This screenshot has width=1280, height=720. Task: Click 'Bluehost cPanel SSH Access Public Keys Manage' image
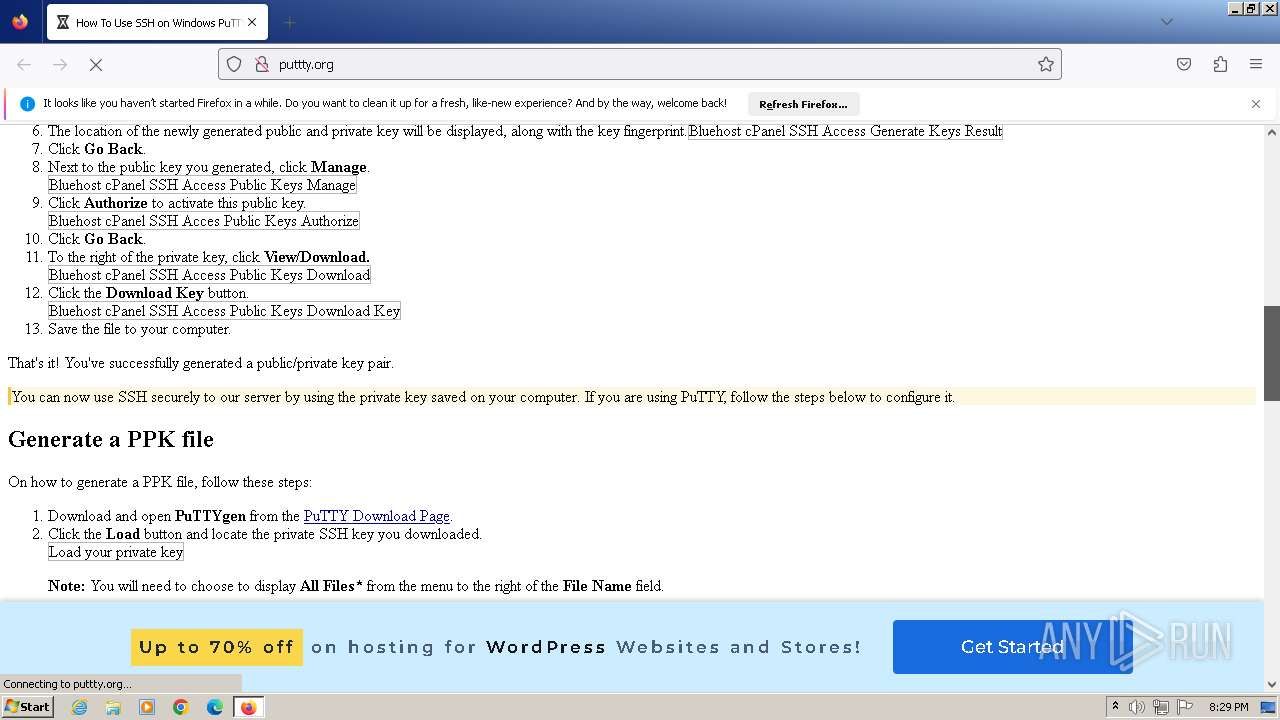coord(202,185)
